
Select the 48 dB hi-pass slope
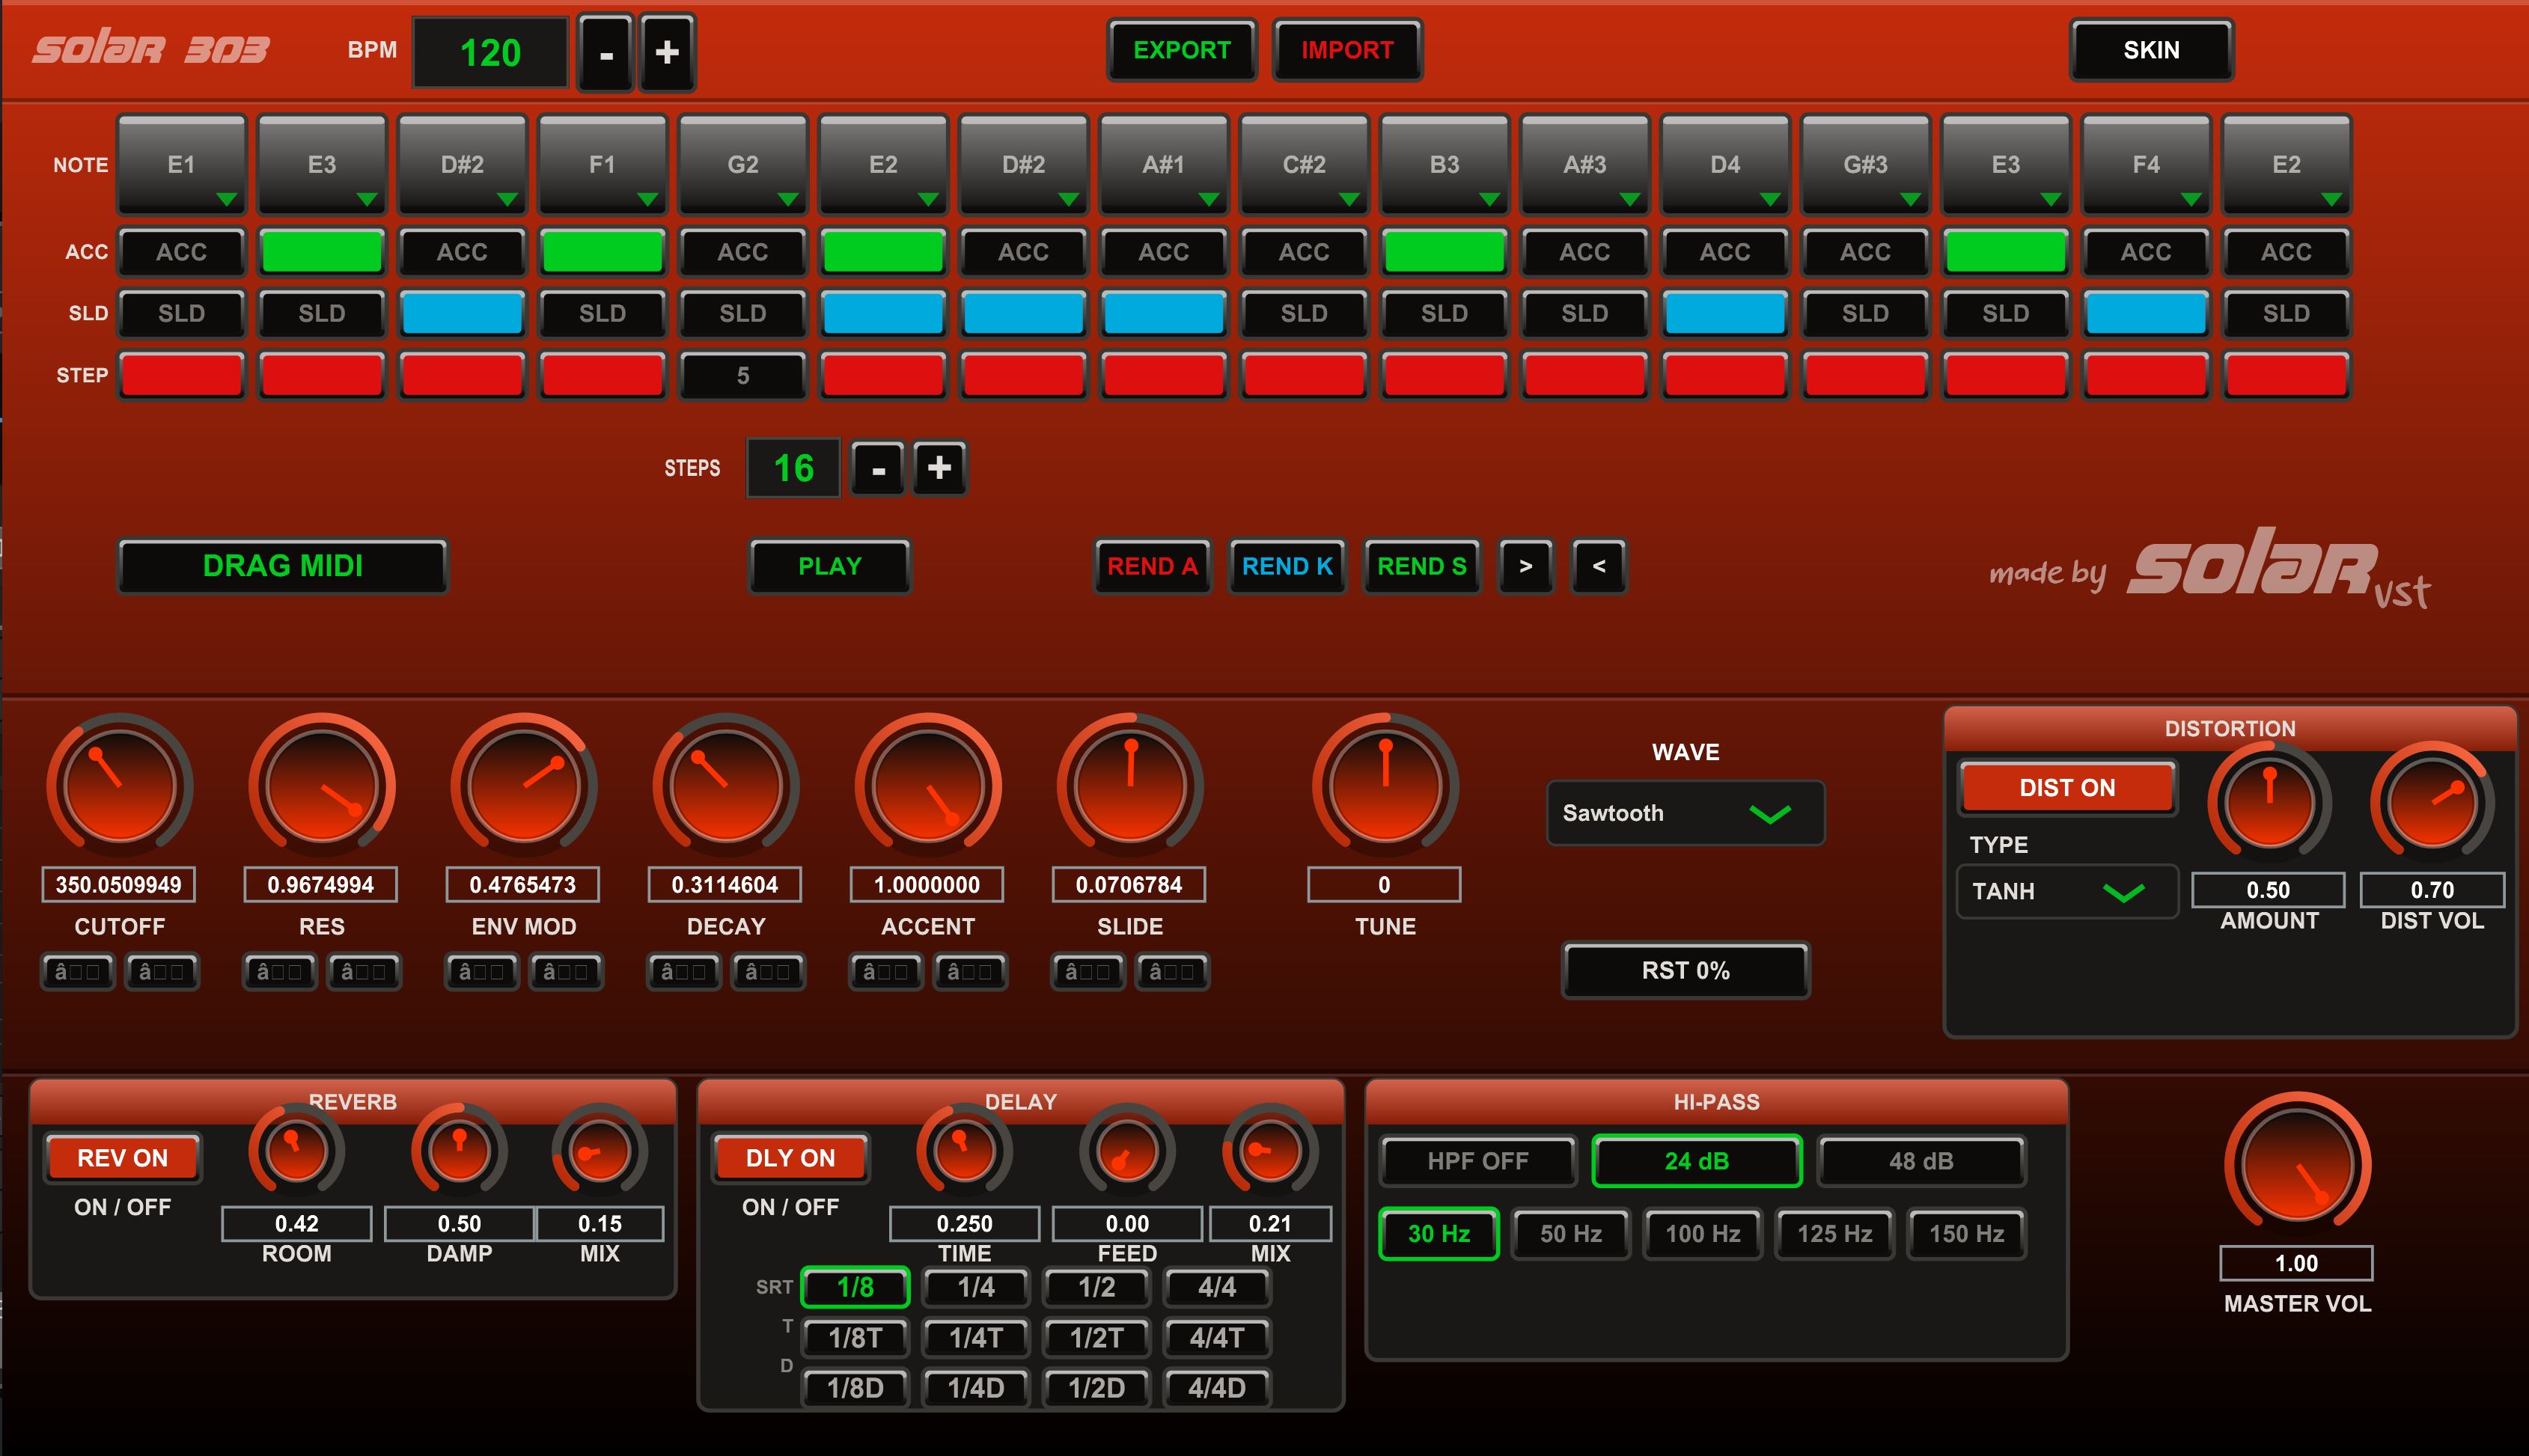coord(1920,1160)
